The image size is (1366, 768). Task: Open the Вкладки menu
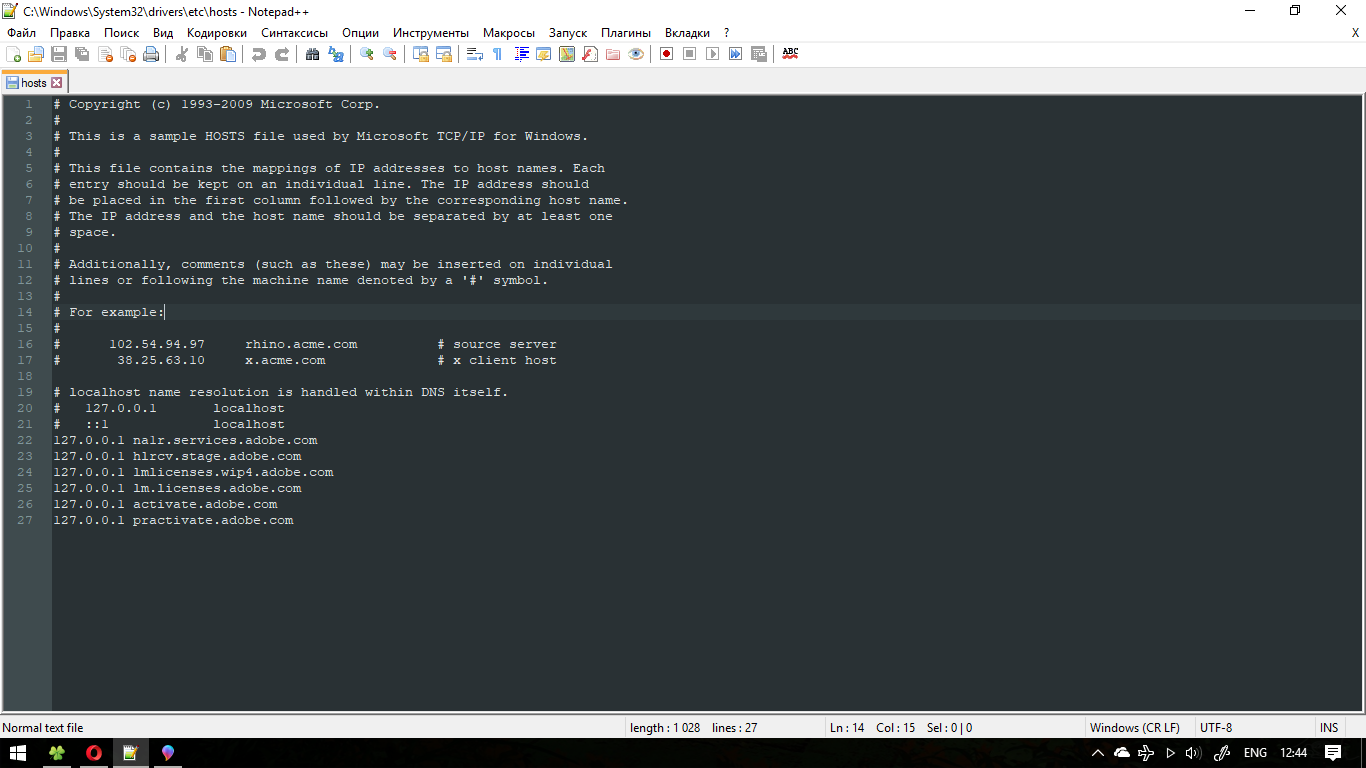(688, 33)
